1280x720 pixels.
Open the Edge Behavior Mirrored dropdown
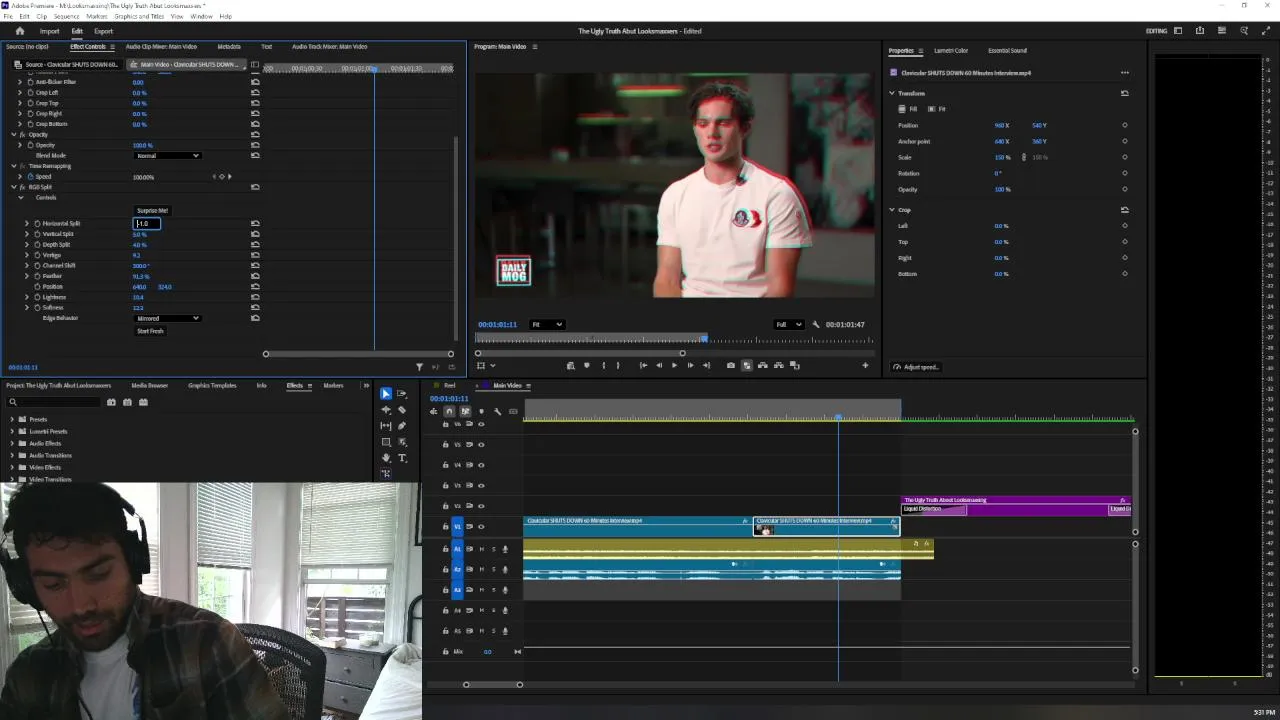[x=168, y=318]
